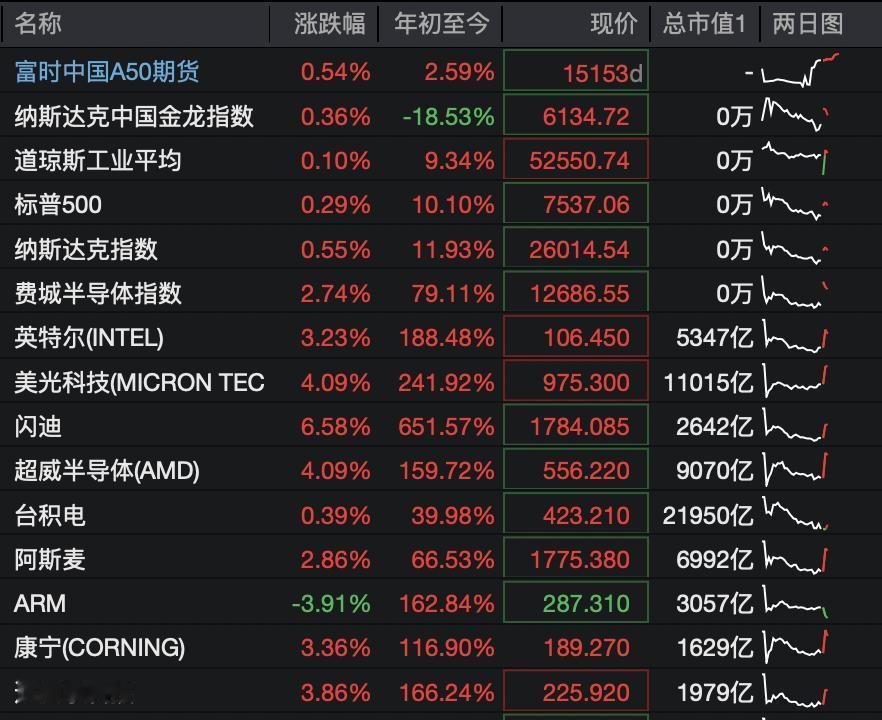882x720 pixels.
Task: Click the 总市值1 column header
Action: (x=704, y=24)
